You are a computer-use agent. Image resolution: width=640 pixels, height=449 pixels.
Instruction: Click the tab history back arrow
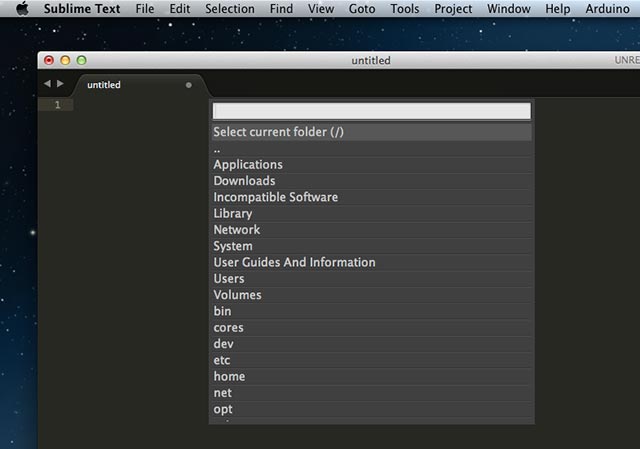coord(47,84)
